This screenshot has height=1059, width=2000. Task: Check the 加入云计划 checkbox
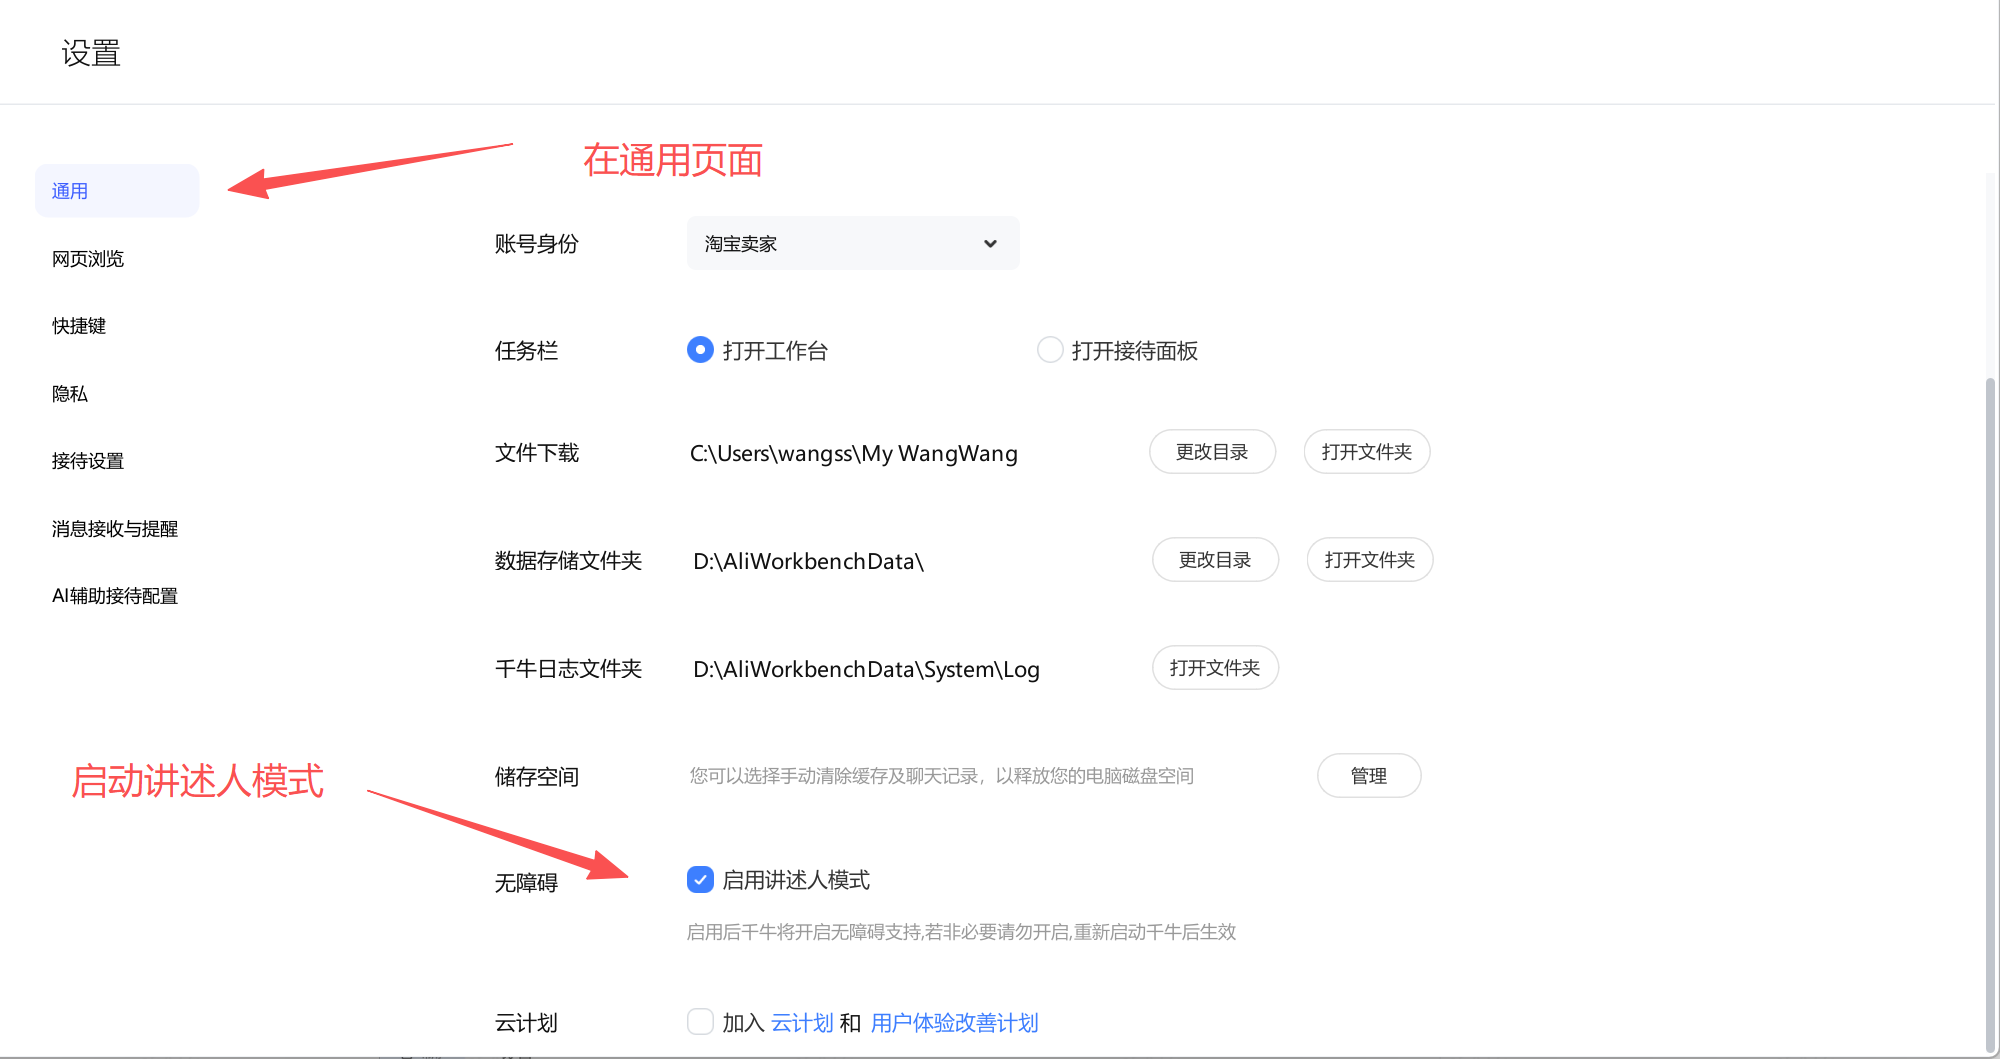coord(700,1022)
